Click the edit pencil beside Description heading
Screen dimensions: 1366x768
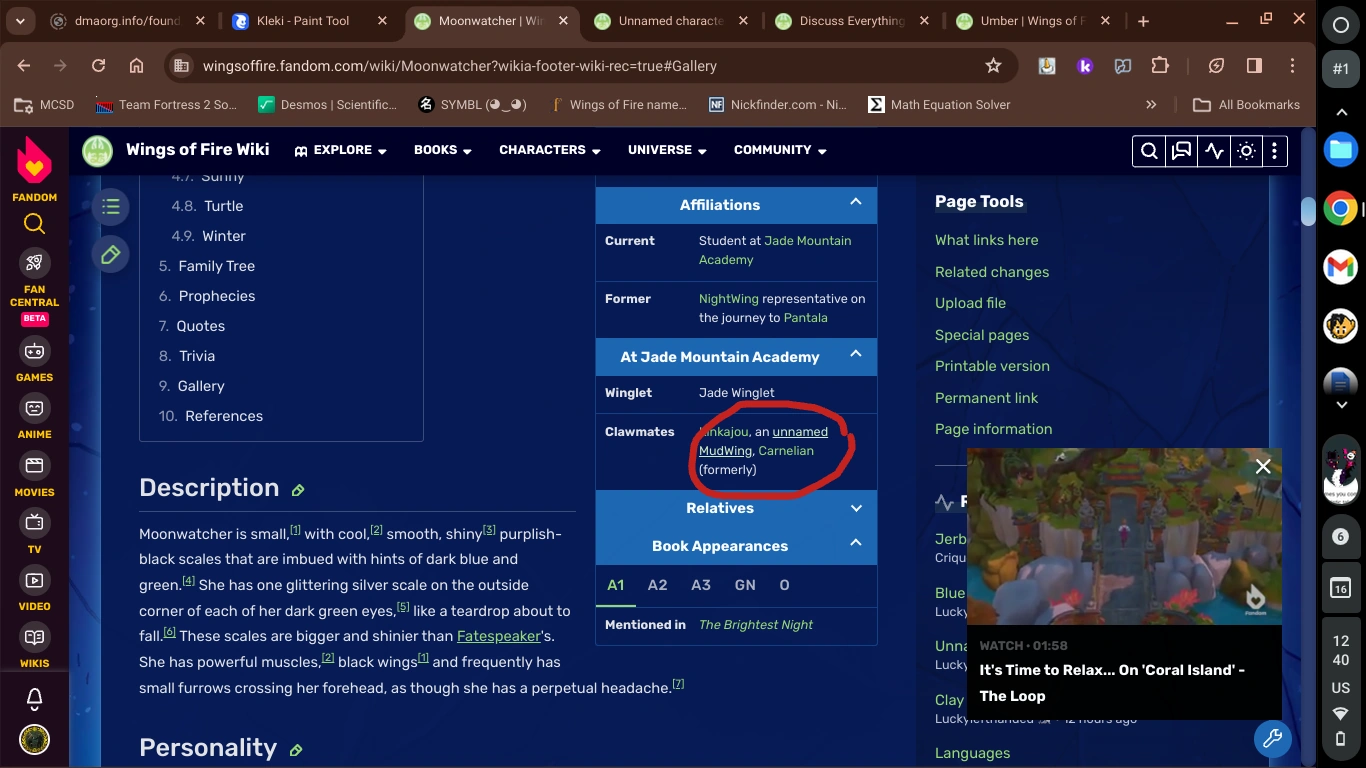click(x=298, y=490)
